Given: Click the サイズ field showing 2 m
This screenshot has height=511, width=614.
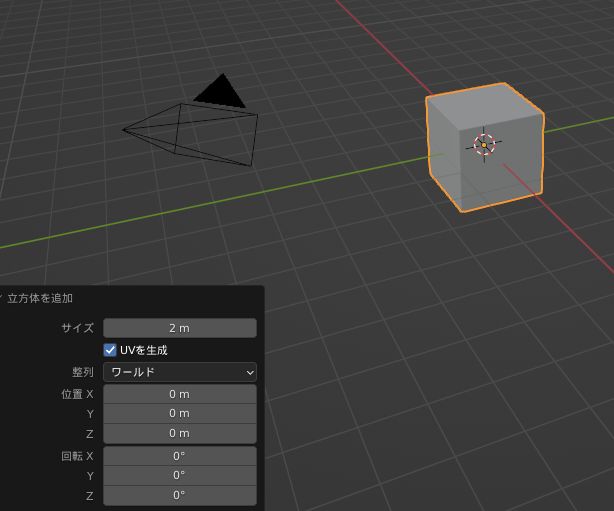Looking at the screenshot, I should 180,328.
